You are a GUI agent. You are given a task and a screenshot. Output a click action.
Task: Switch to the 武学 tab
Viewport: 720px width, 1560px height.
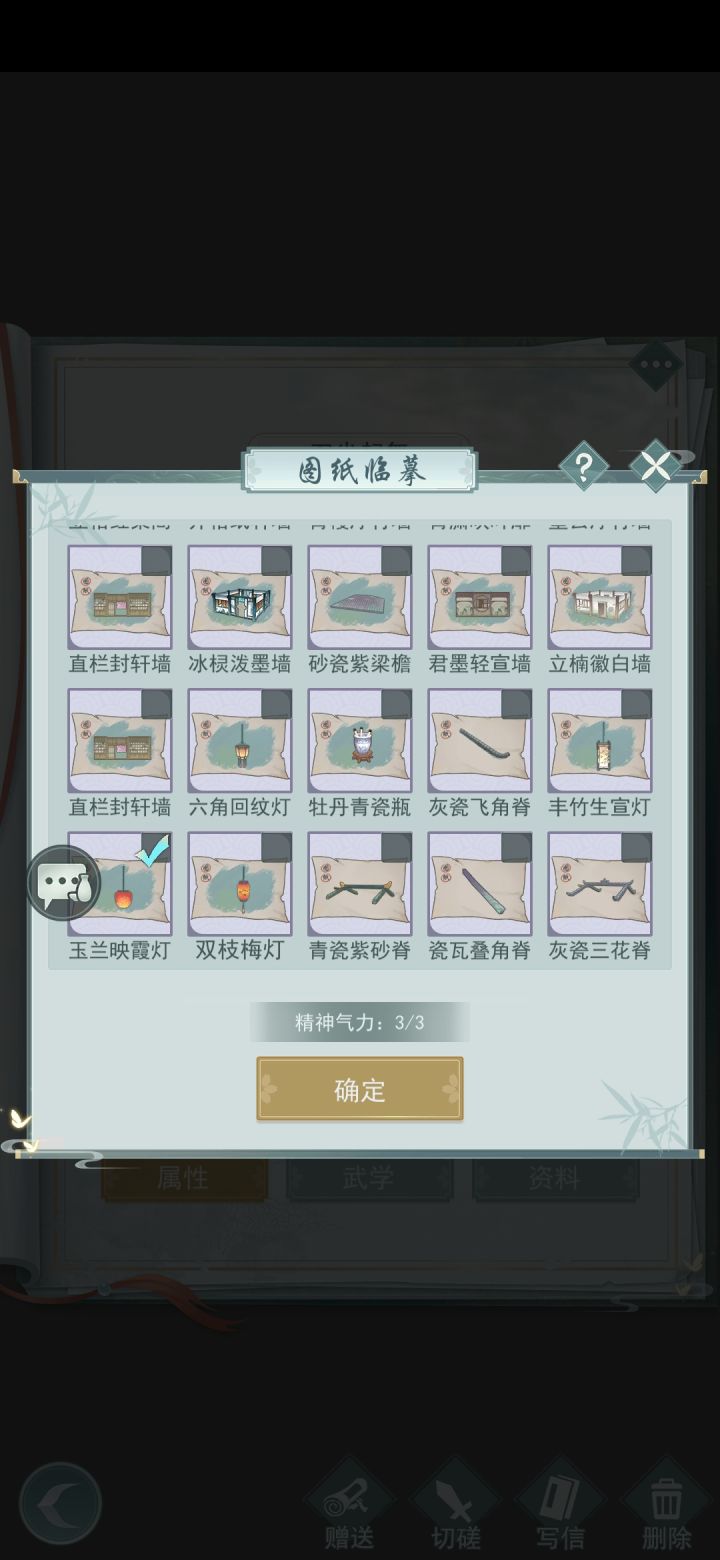point(369,1179)
